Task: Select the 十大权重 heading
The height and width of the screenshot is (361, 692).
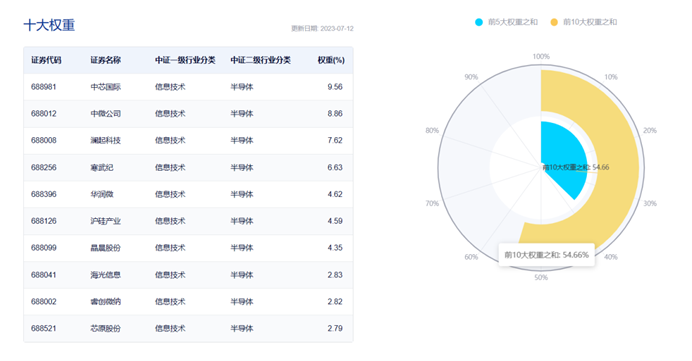Action: click(49, 25)
